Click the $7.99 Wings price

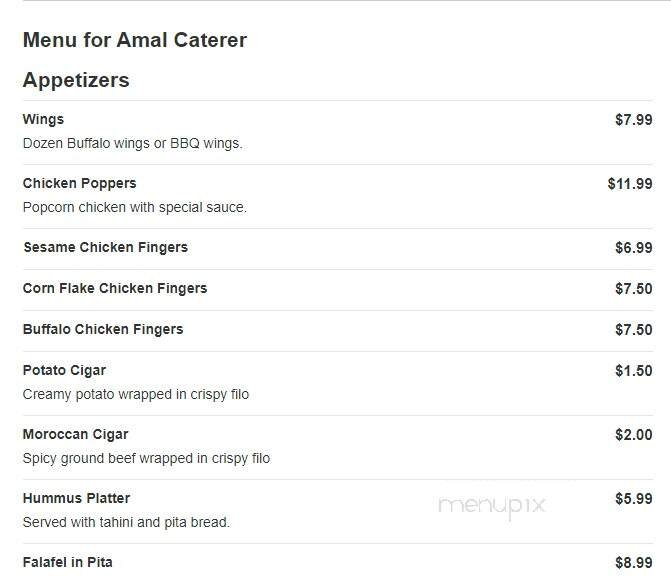pyautogui.click(x=633, y=120)
